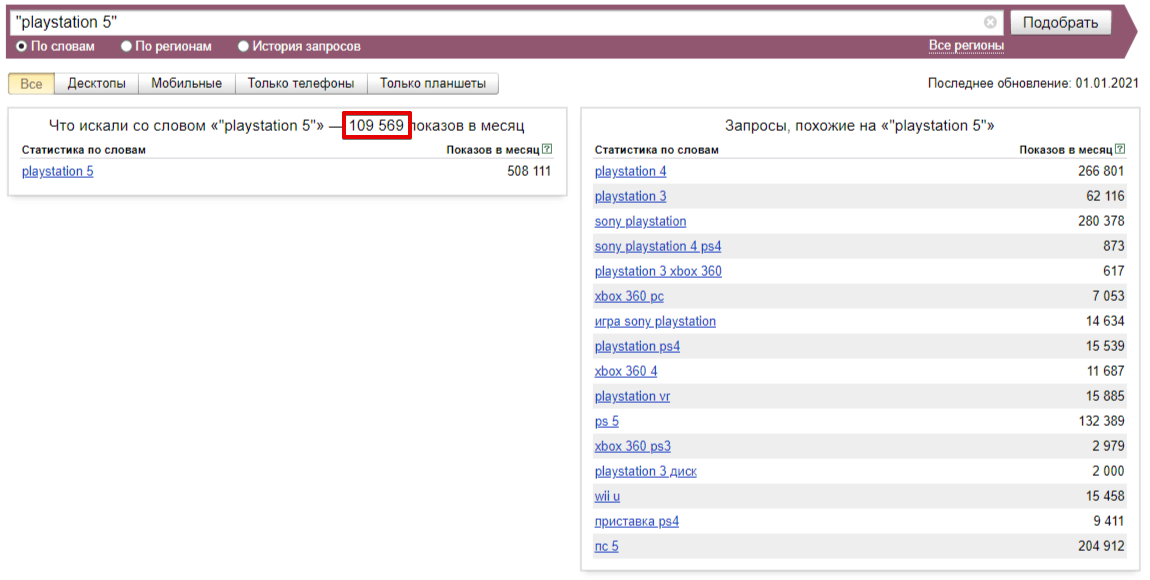Screen dimensions: 1150x580
Task: Open the "xbox 360 pc" query link
Action: (x=629, y=297)
